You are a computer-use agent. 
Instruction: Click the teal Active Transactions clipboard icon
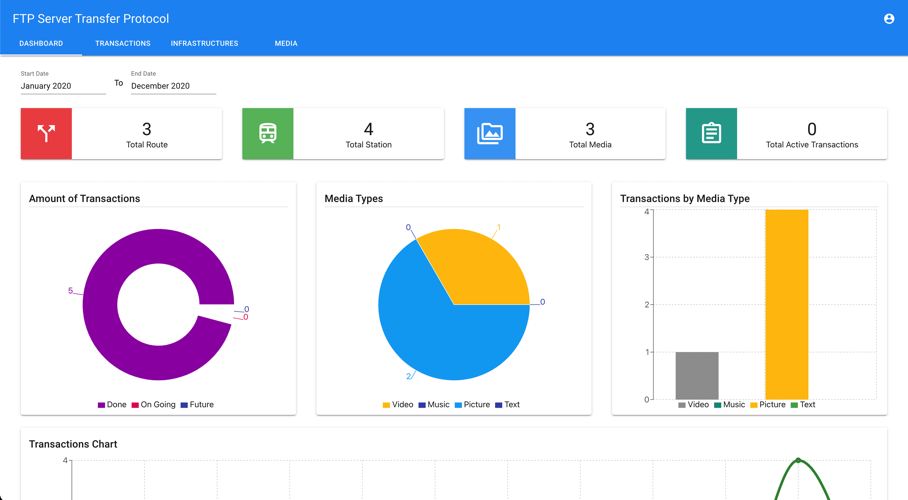pos(711,134)
